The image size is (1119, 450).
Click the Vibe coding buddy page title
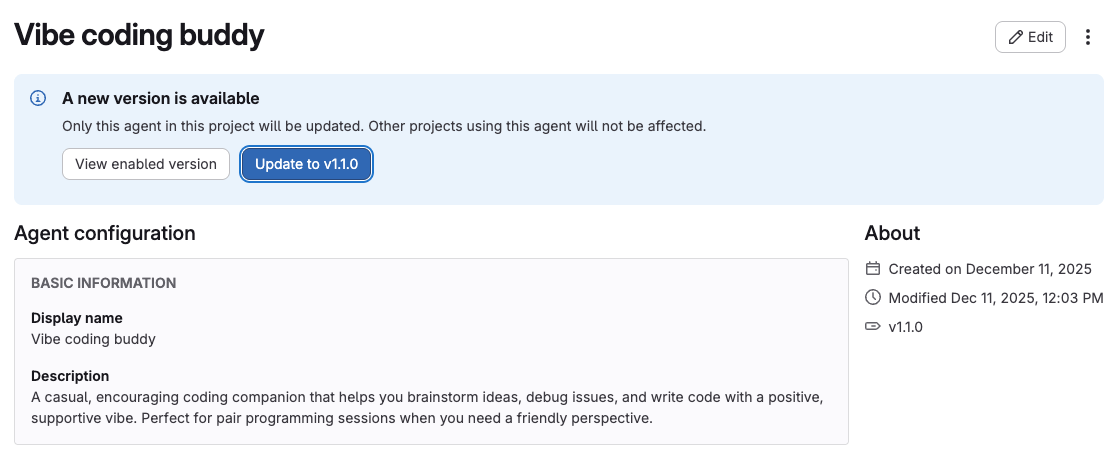pos(139,36)
